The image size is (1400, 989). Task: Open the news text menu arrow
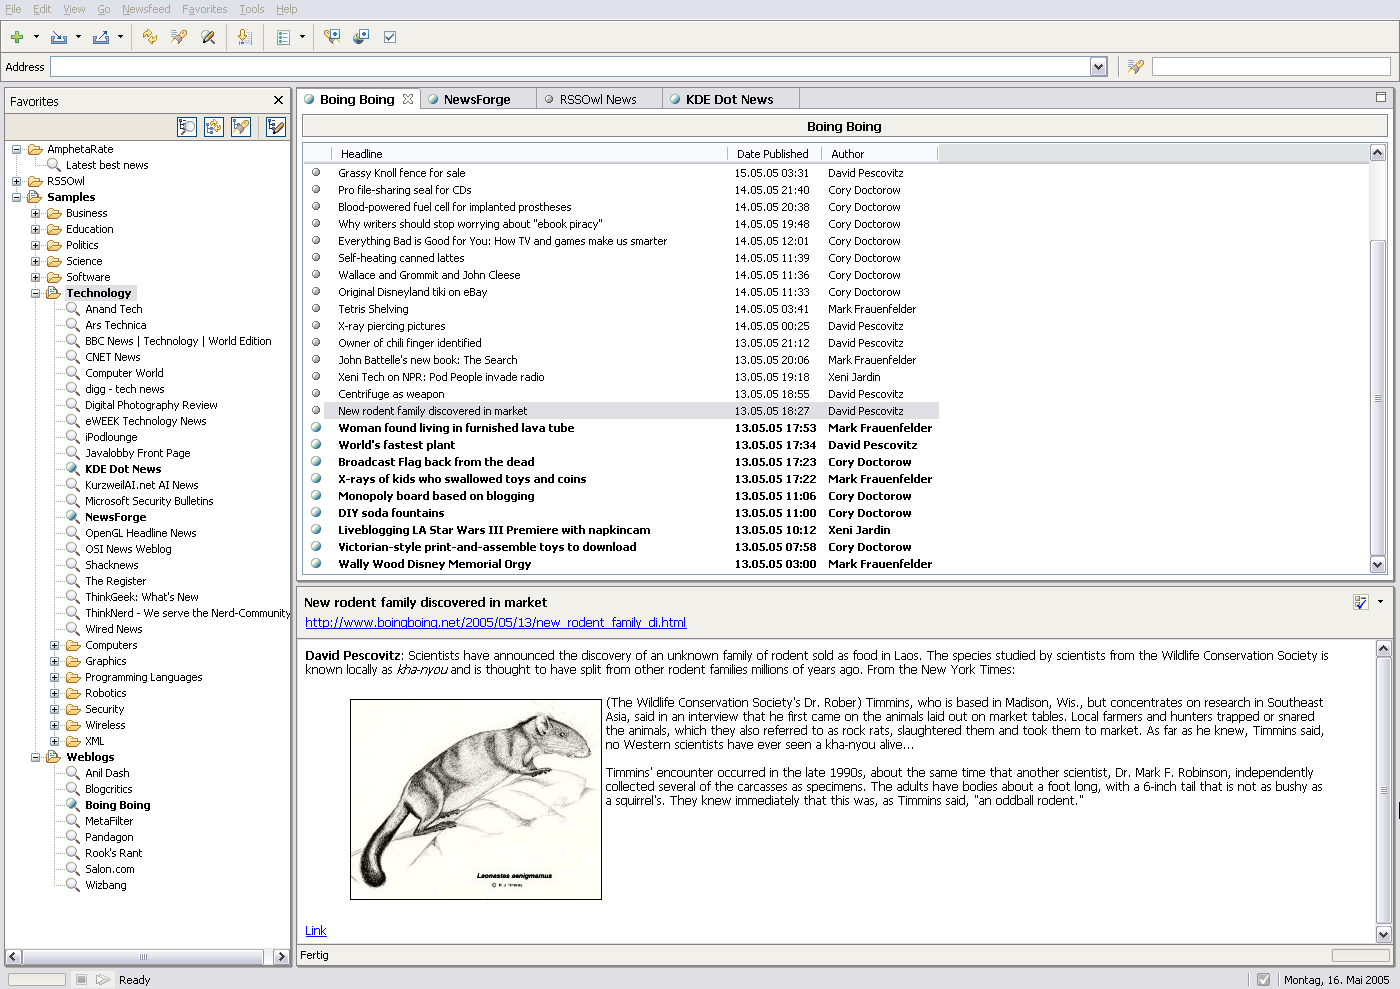(1380, 602)
